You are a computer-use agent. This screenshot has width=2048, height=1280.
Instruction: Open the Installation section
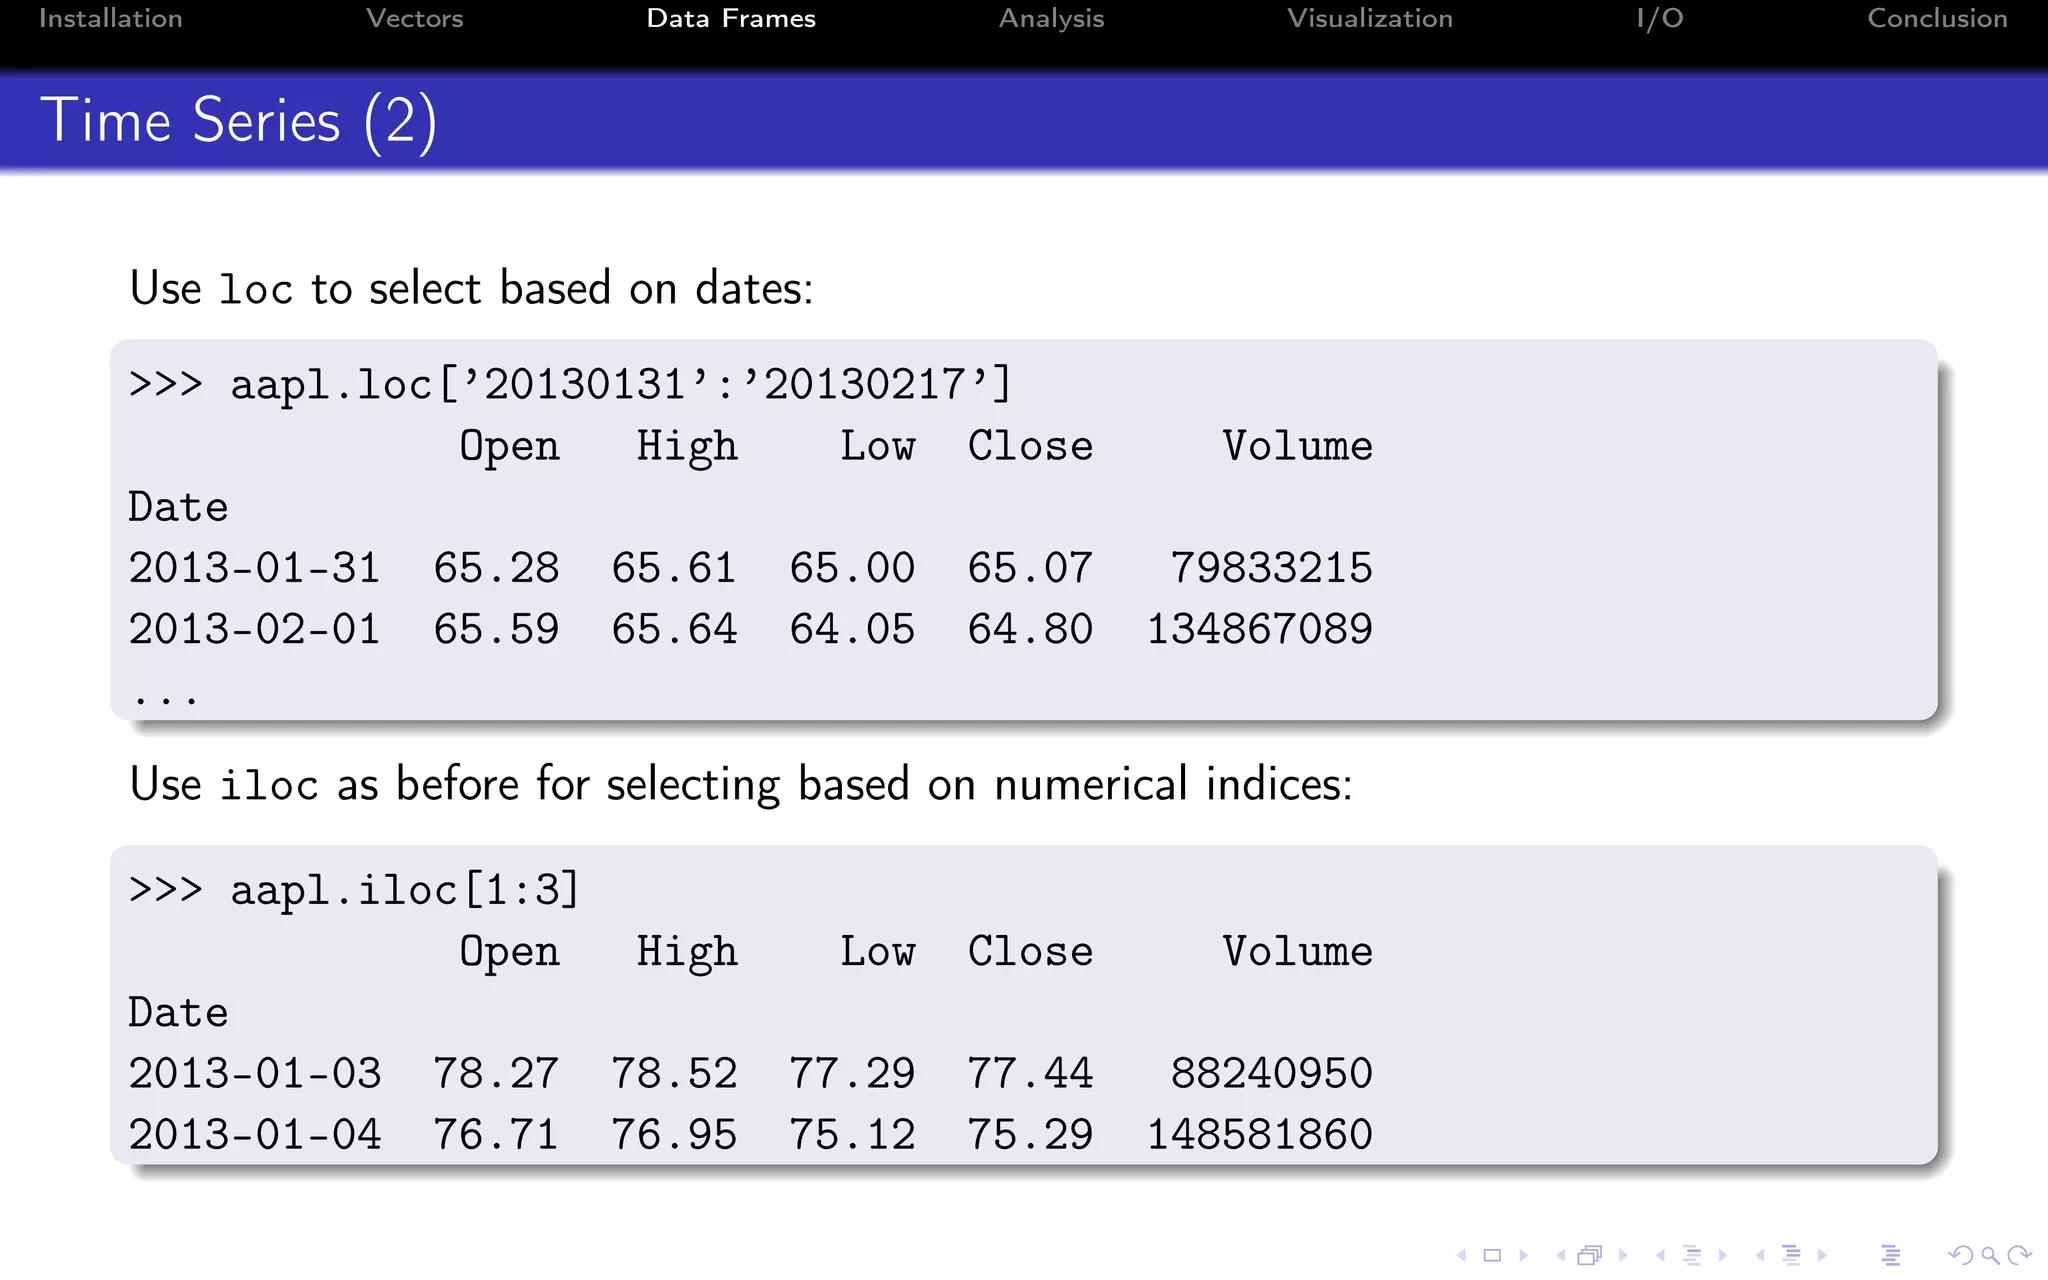click(x=111, y=18)
